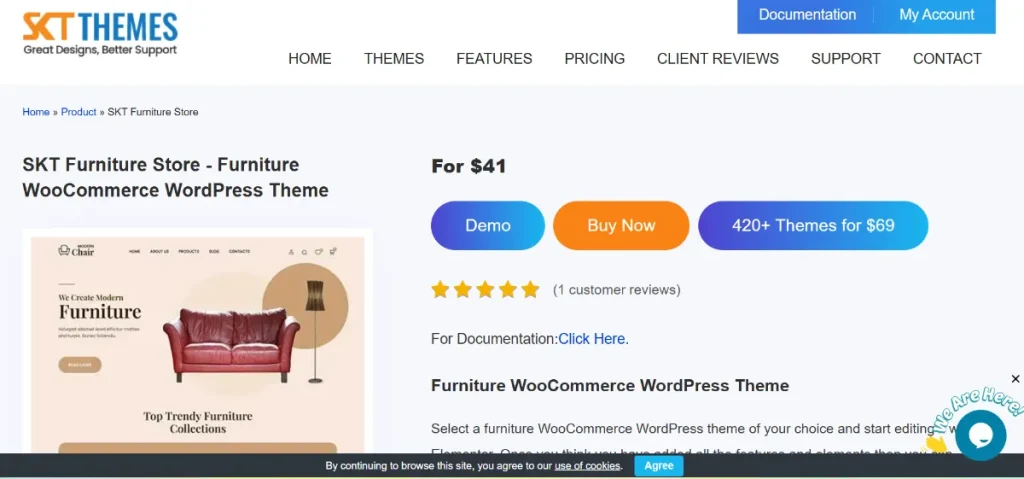Close the We Are Here chat popup
The width and height of the screenshot is (1024, 479).
[1015, 379]
